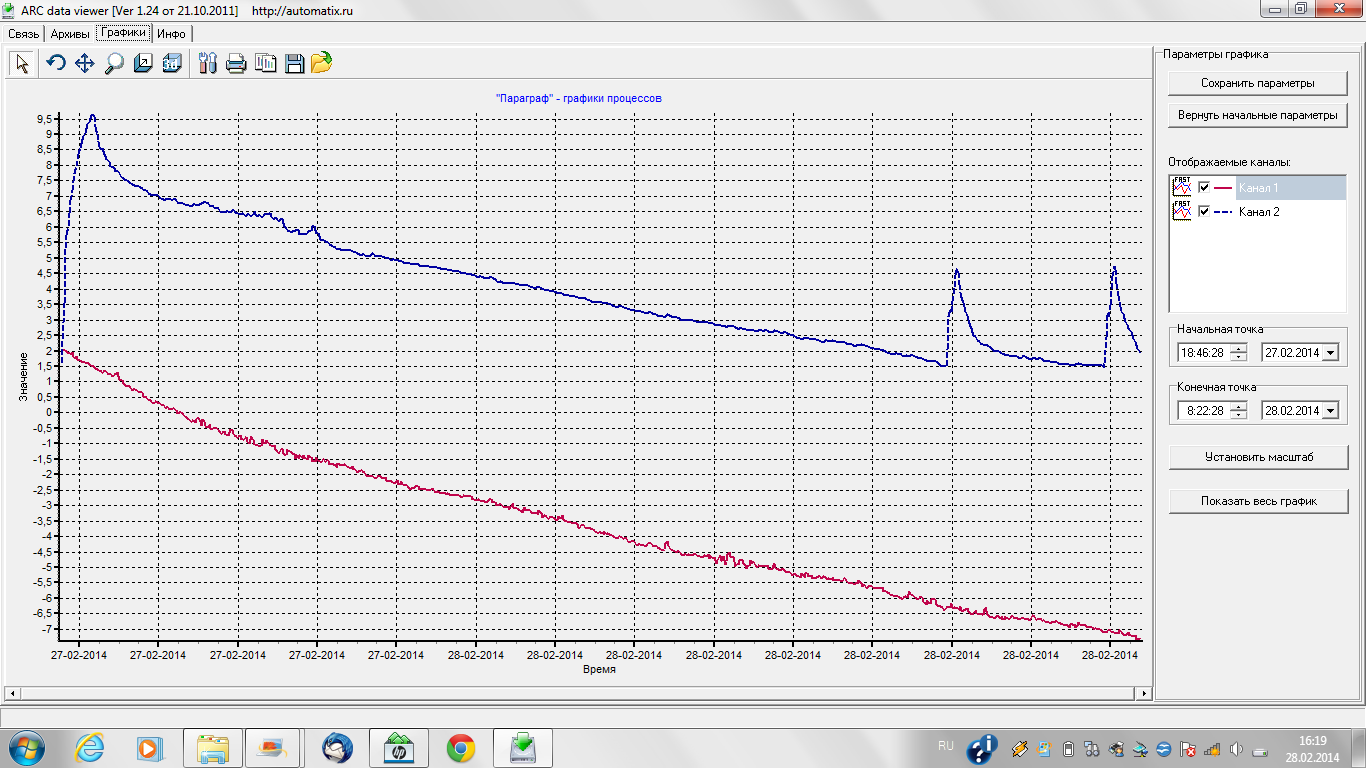Open start date 27.02.2014 dropdown

tap(1330, 353)
